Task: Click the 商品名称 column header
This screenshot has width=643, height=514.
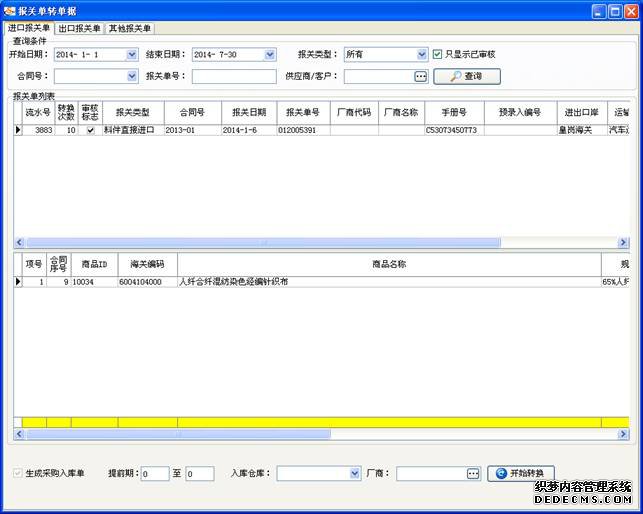Action: tap(389, 264)
